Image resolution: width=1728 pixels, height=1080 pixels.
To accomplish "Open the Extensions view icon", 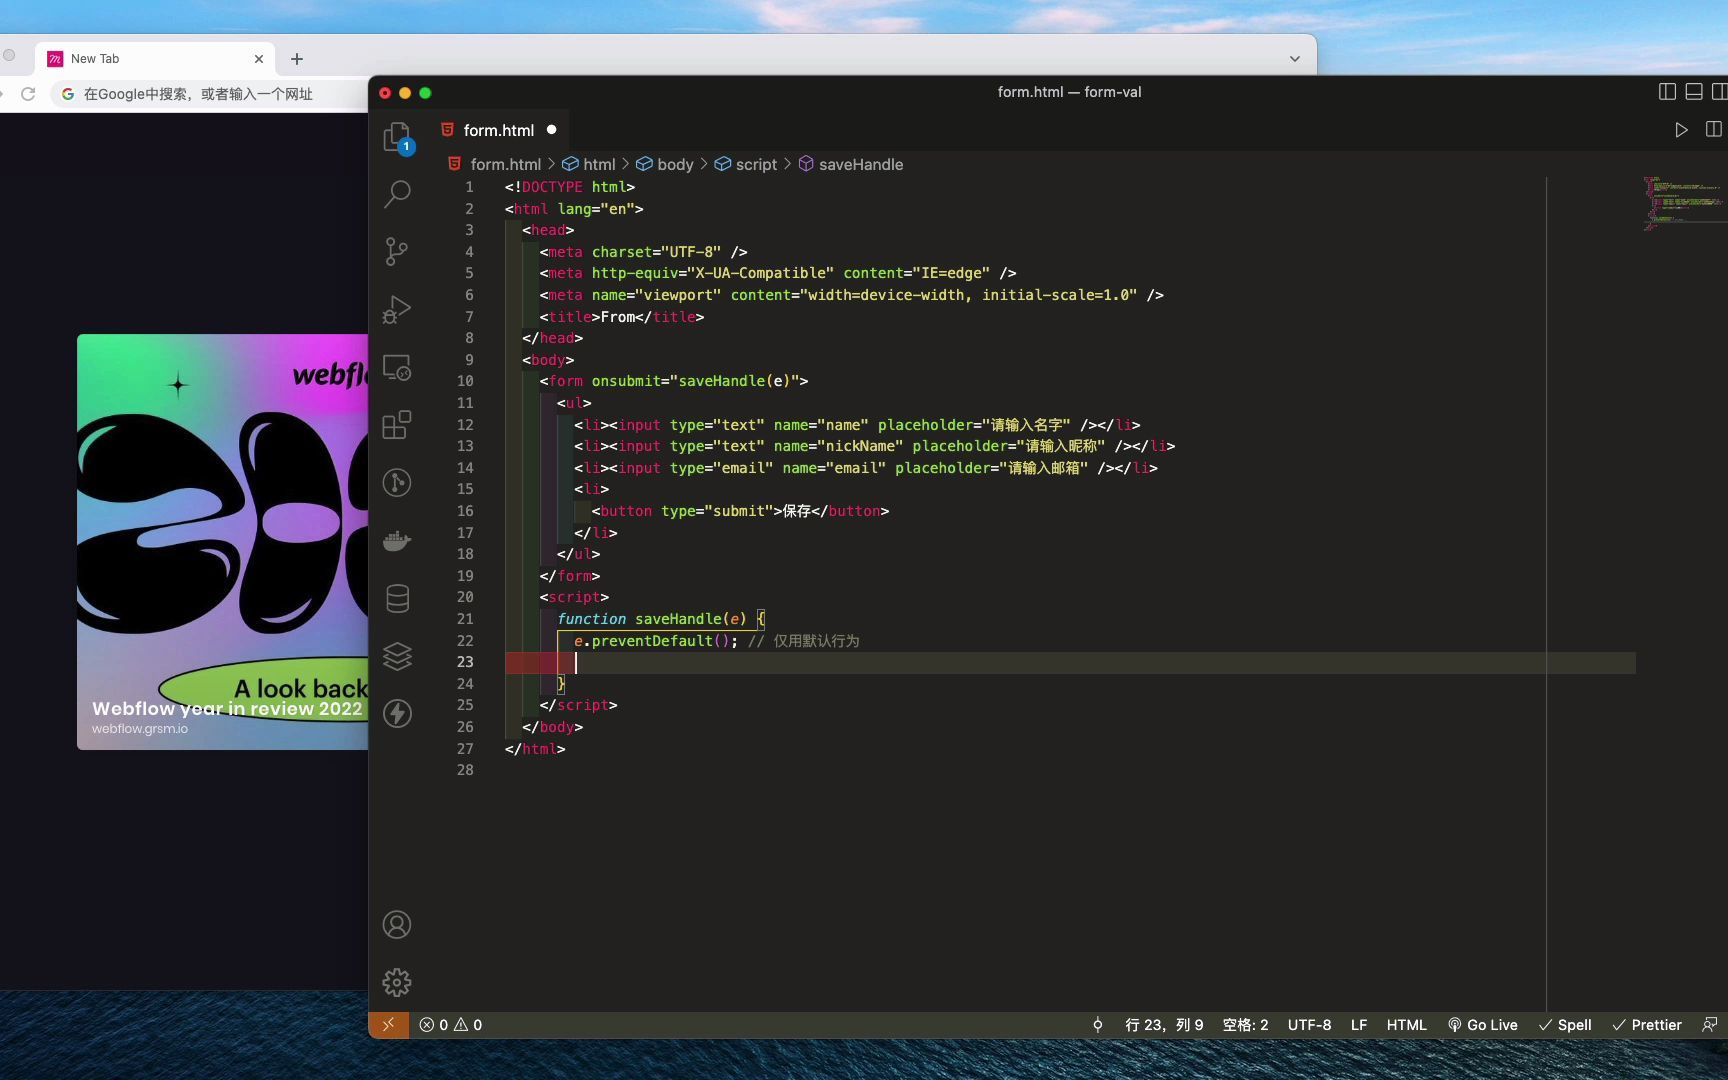I will coord(397,425).
